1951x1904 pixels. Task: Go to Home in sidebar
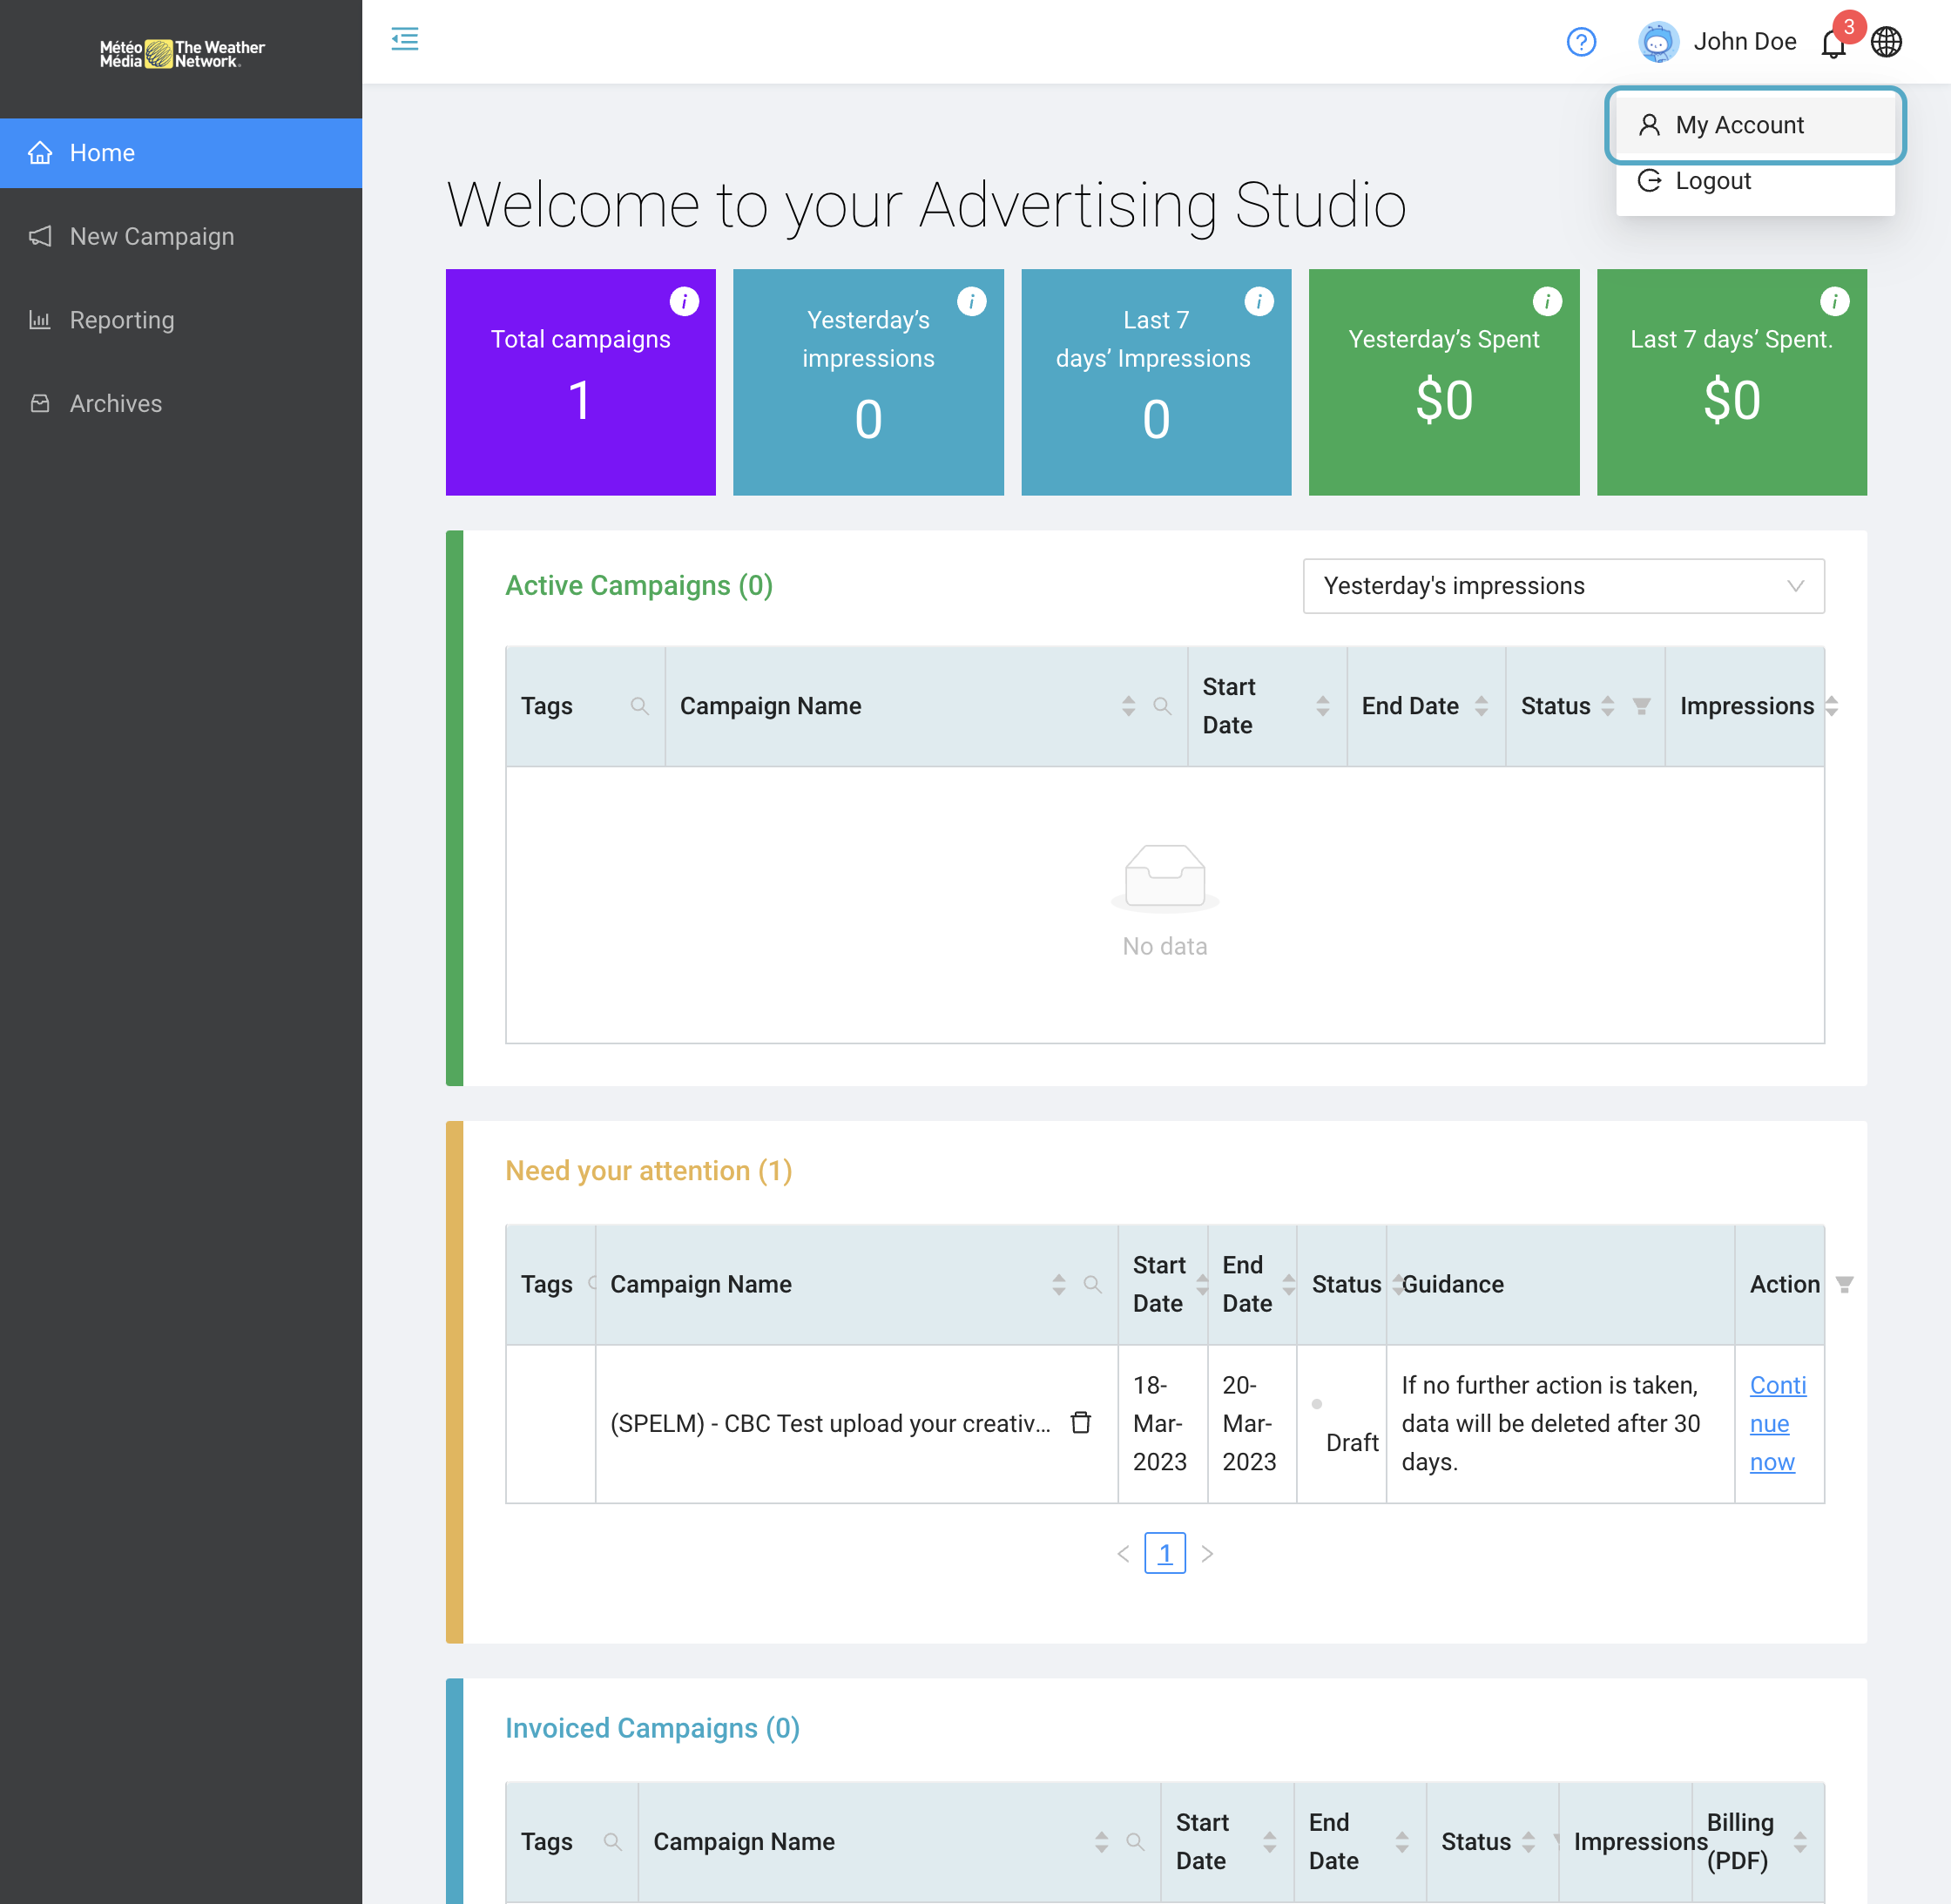tap(181, 153)
